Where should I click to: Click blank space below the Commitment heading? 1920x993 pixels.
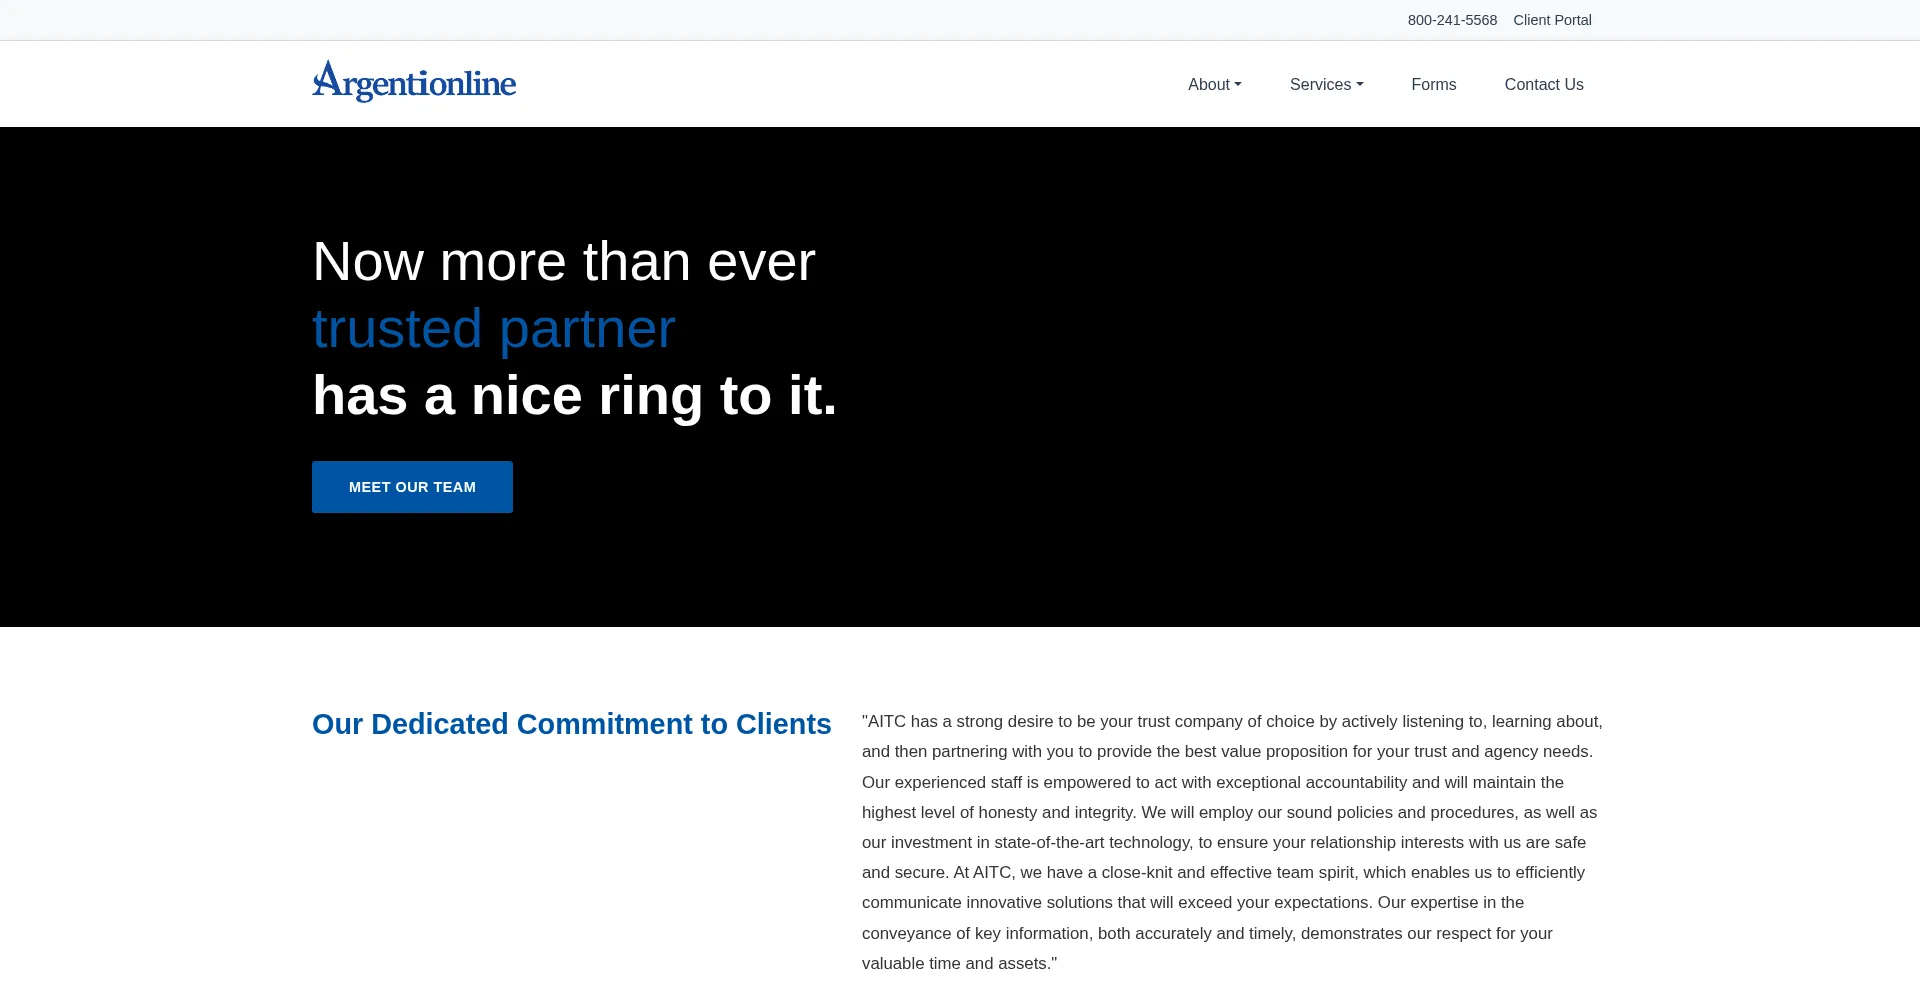point(571,860)
